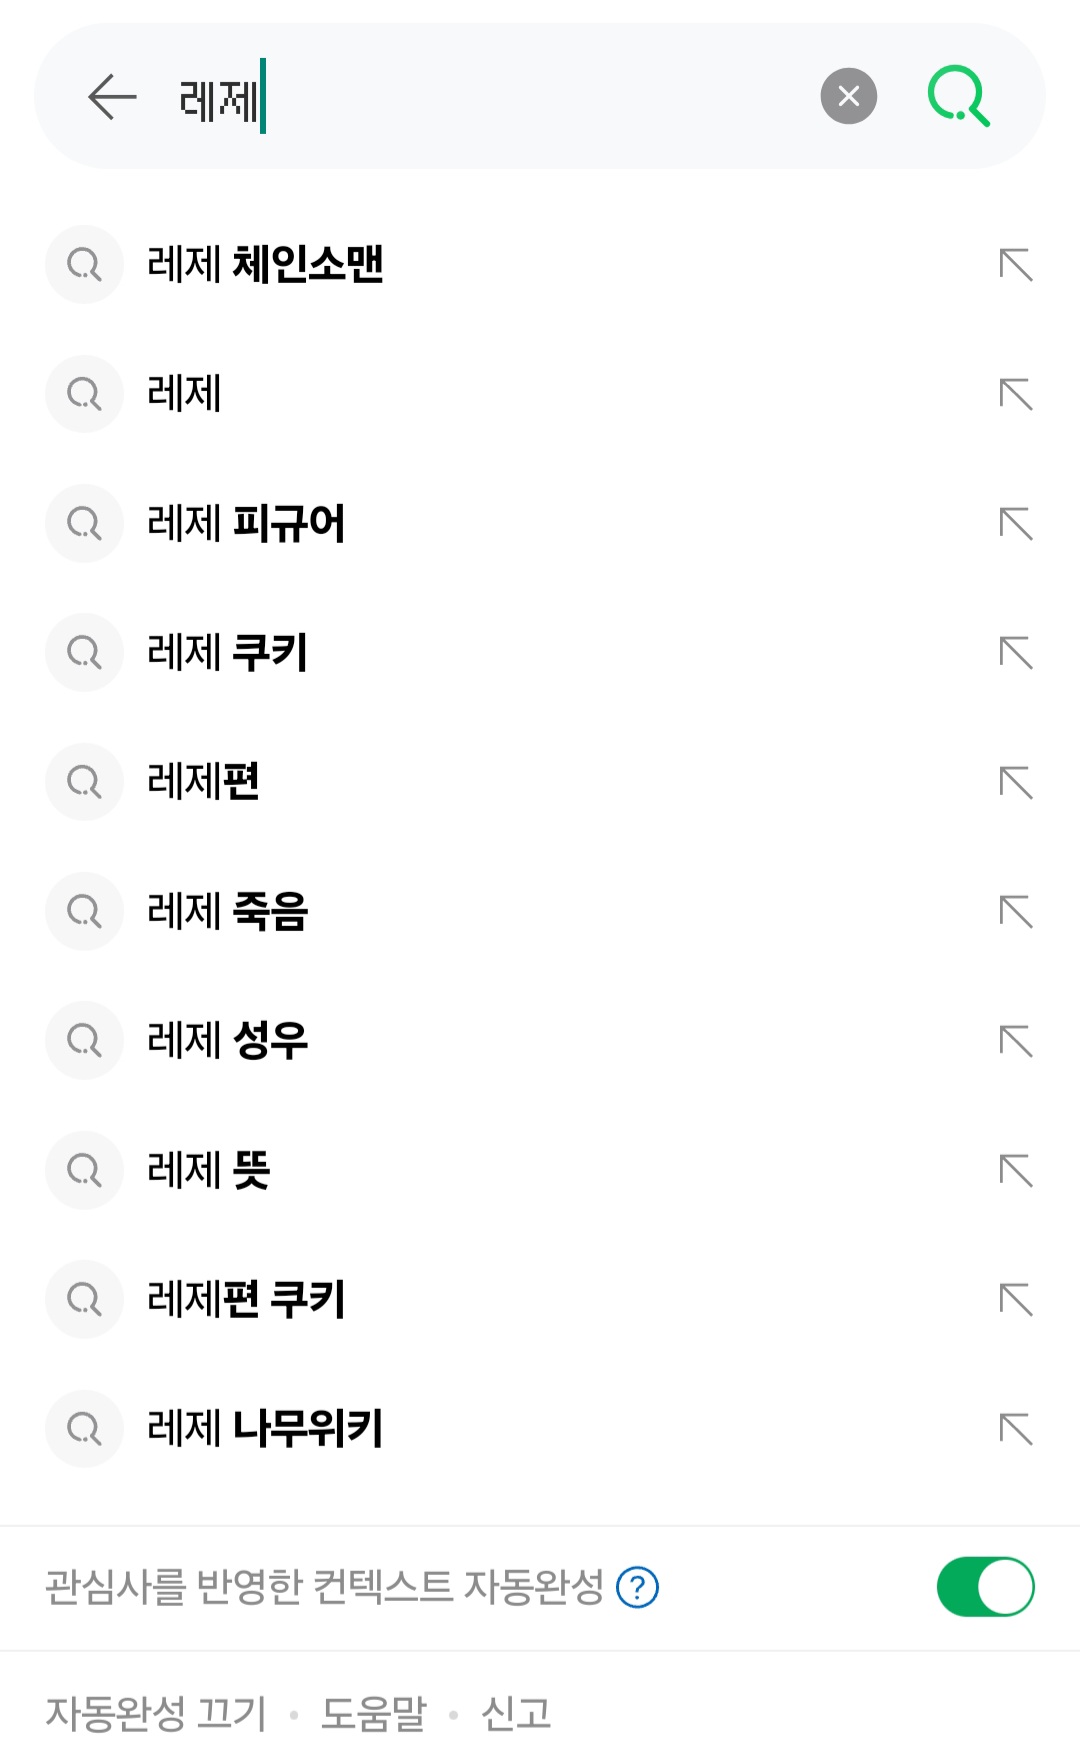This screenshot has height=1761, width=1080.
Task: Choose the '레제편 쿠키' suggestion
Action: coord(246,1299)
